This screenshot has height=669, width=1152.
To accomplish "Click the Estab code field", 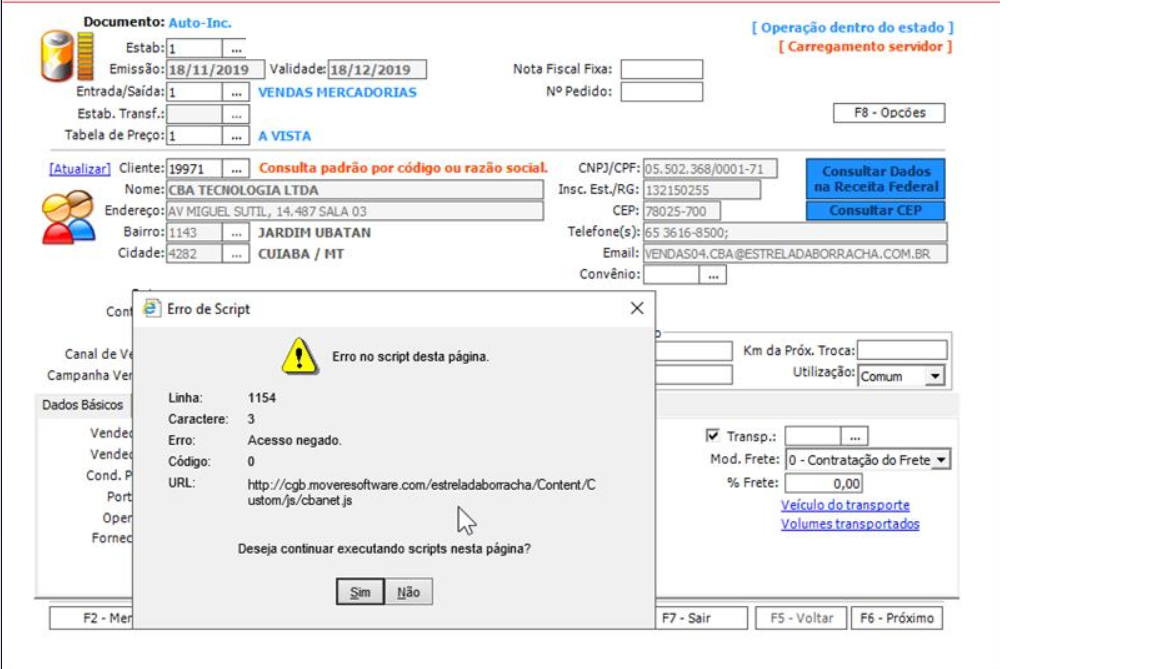I will pos(195,48).
